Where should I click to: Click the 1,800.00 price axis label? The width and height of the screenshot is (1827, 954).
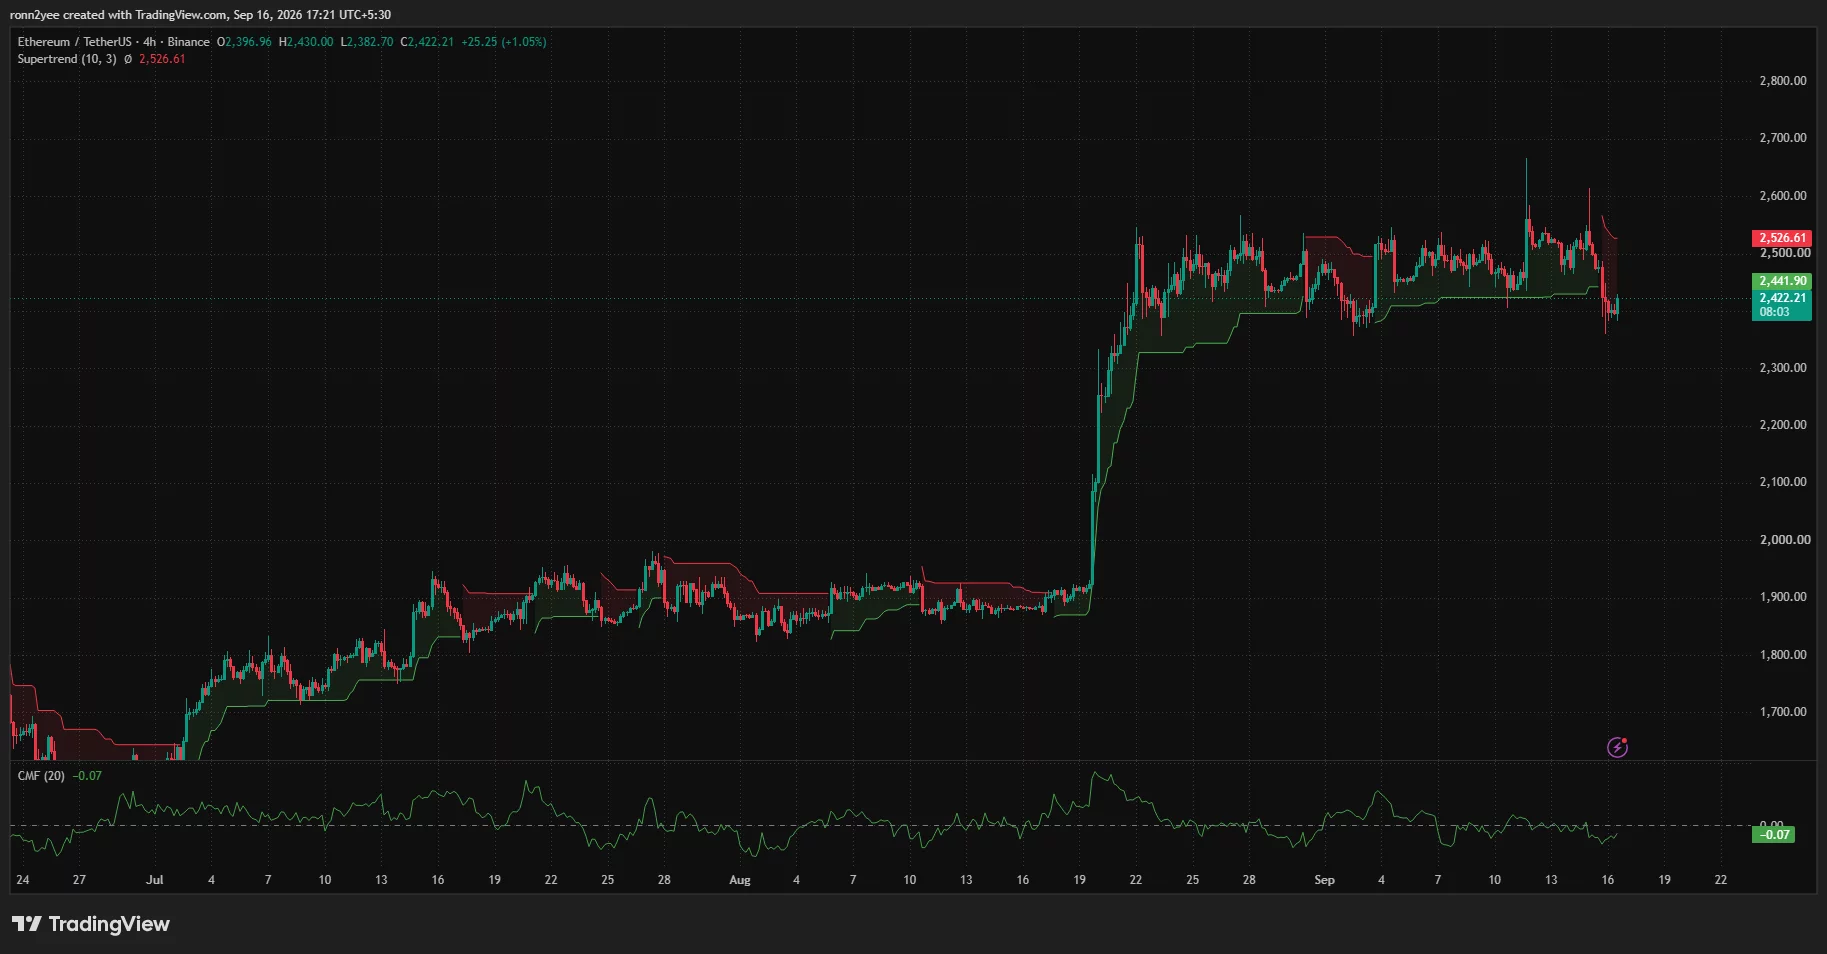tap(1783, 655)
